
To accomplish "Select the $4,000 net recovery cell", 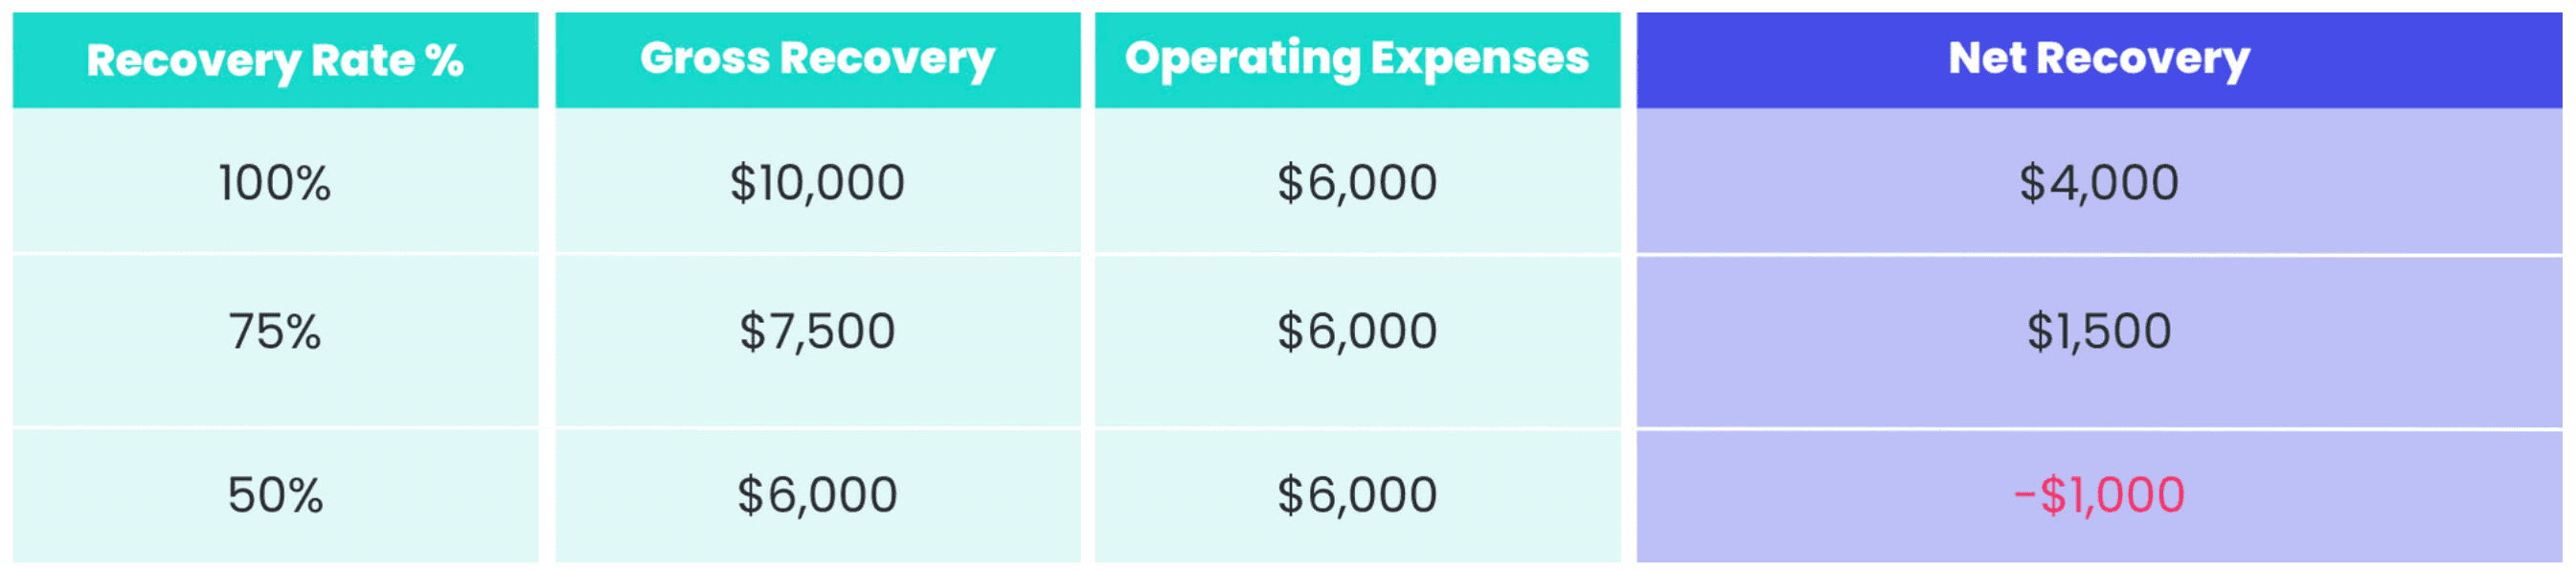I will (x=2099, y=182).
